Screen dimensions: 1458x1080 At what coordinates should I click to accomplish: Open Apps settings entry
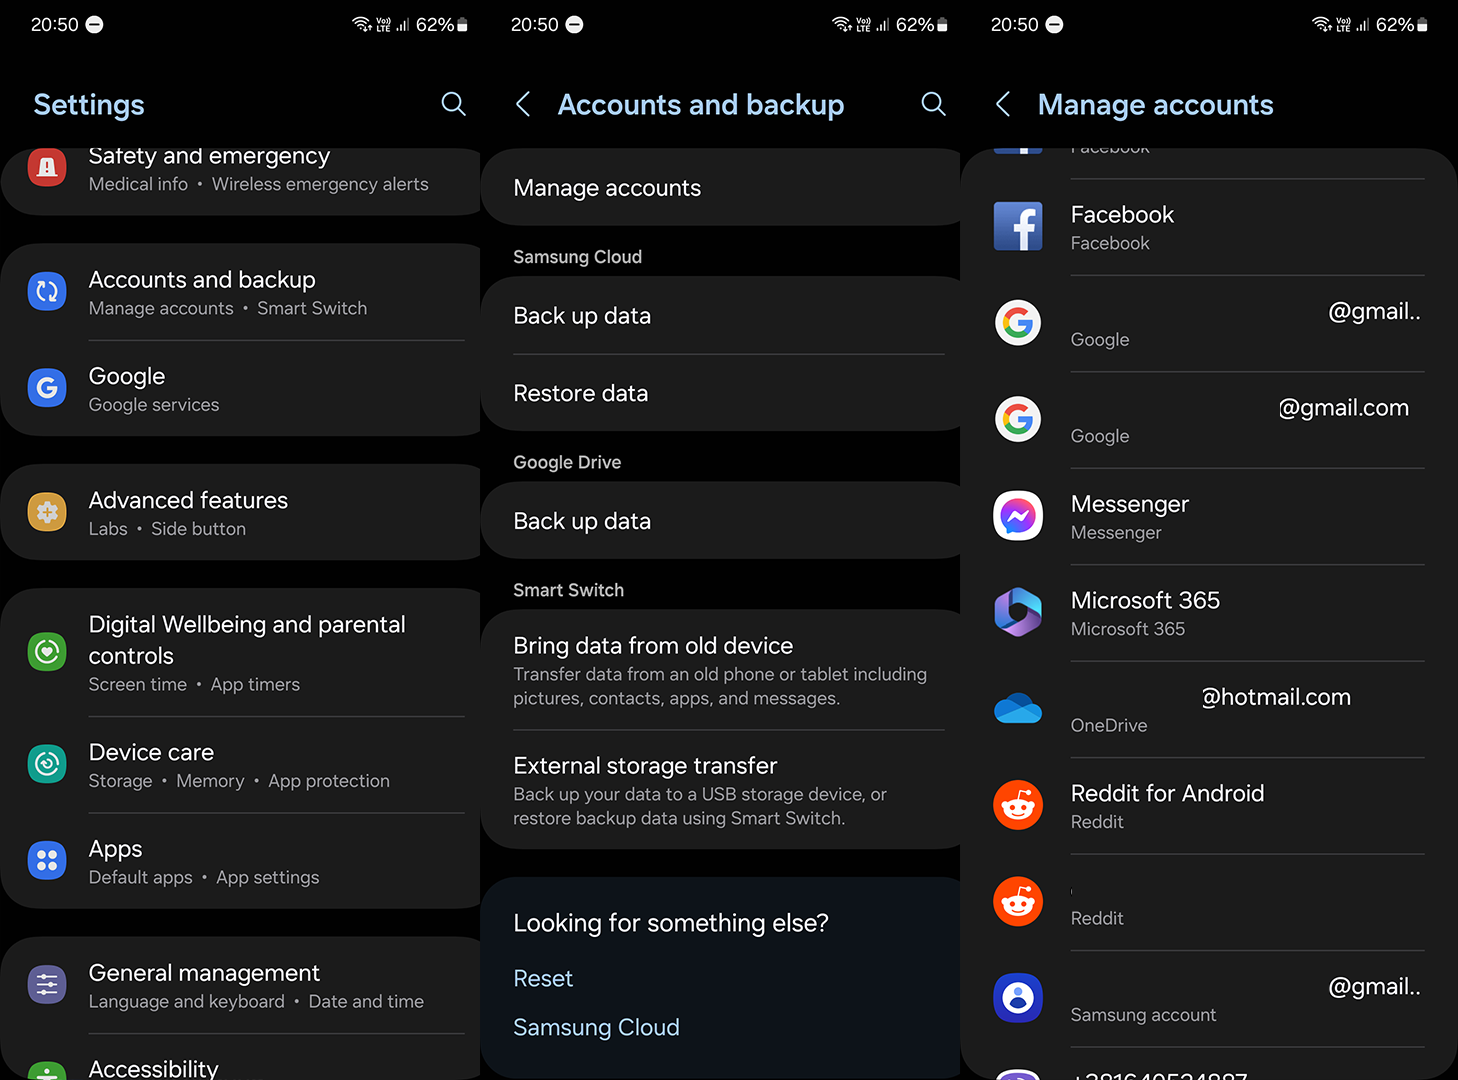point(240,861)
